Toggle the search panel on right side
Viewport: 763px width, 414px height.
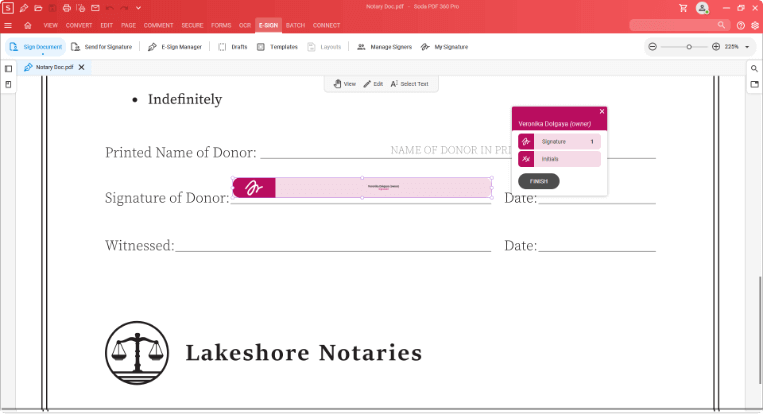tap(754, 68)
